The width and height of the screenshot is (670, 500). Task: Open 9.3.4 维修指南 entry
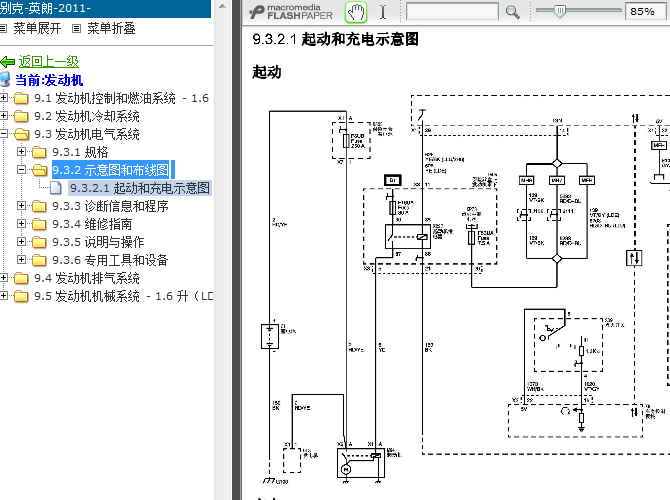(92, 224)
